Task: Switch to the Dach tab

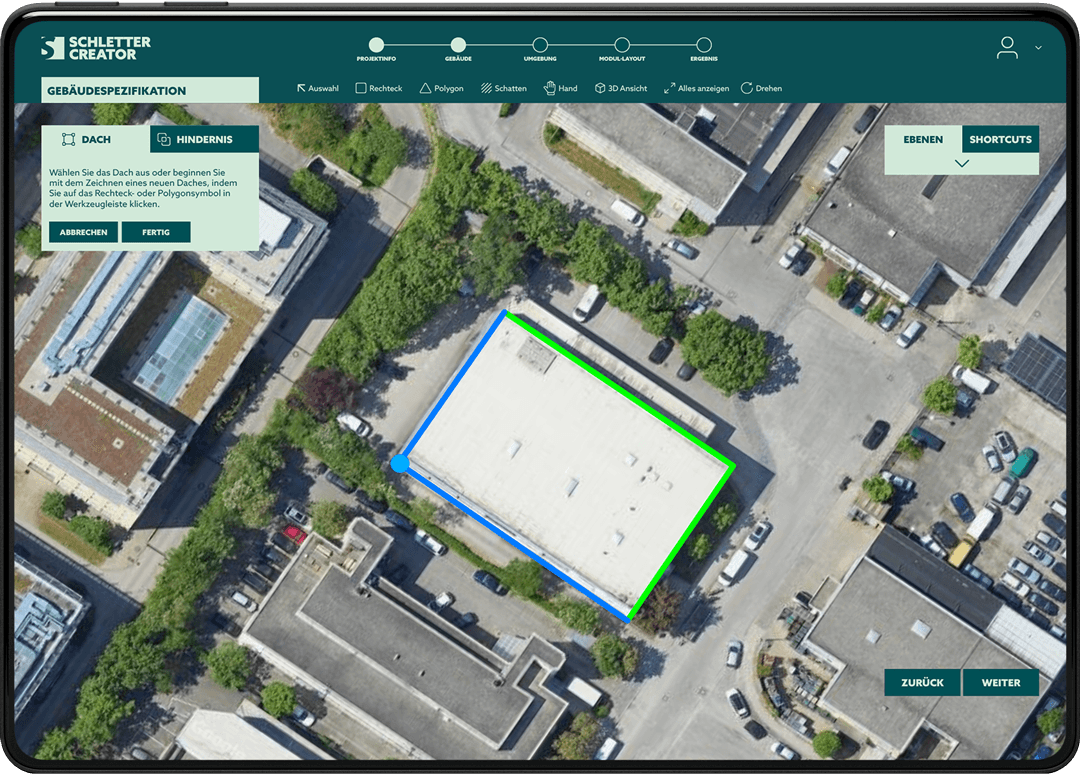Action: (96, 139)
